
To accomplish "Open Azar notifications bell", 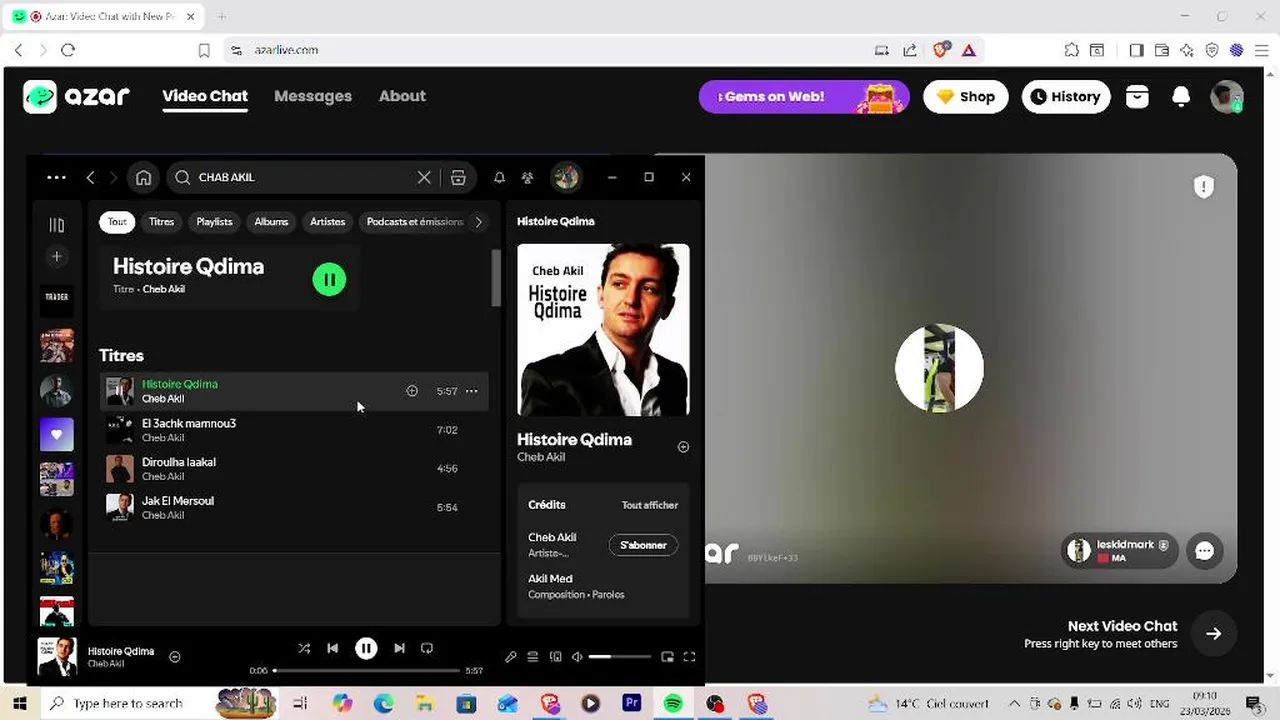I will click(x=1181, y=96).
